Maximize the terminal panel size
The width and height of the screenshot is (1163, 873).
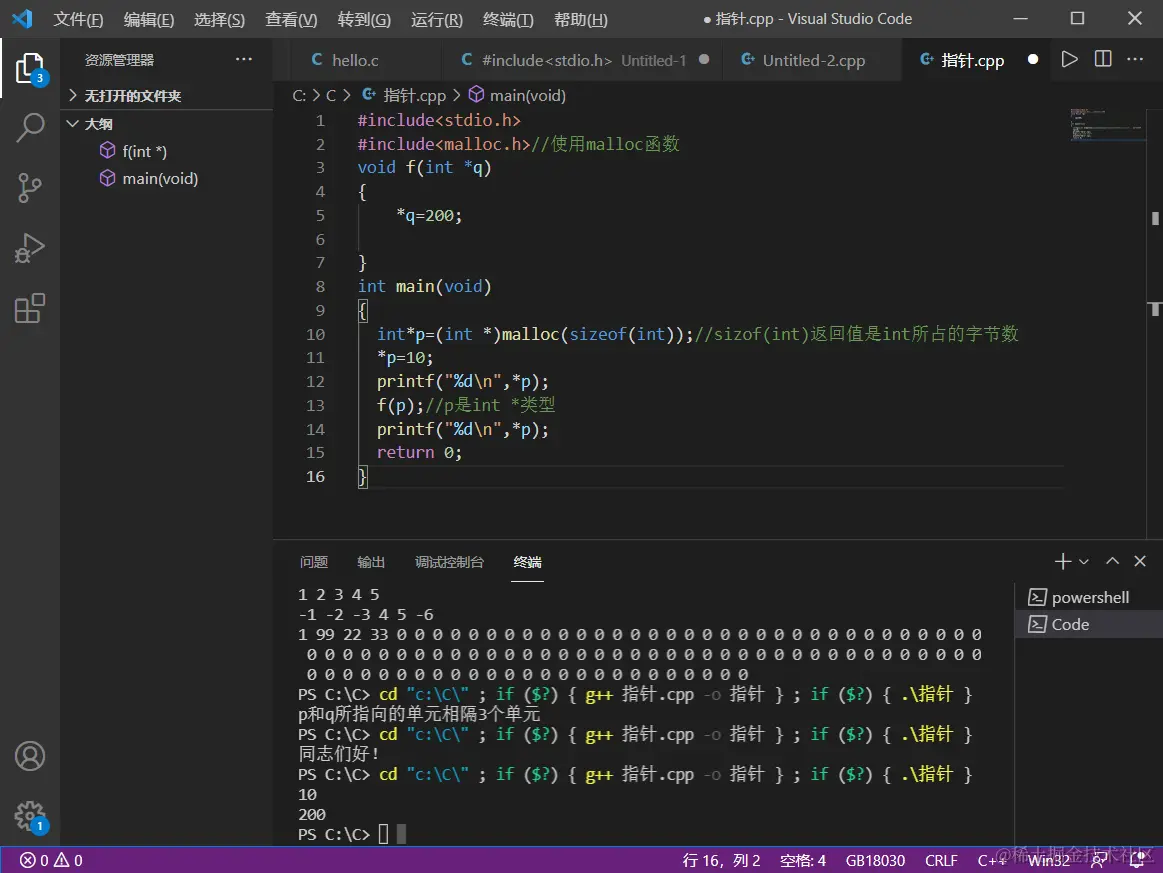tap(1112, 561)
